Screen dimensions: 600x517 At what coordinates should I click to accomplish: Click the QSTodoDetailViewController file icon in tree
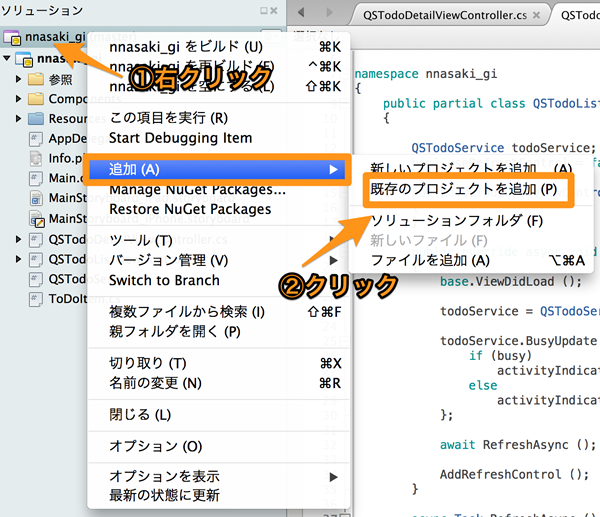(x=36, y=240)
